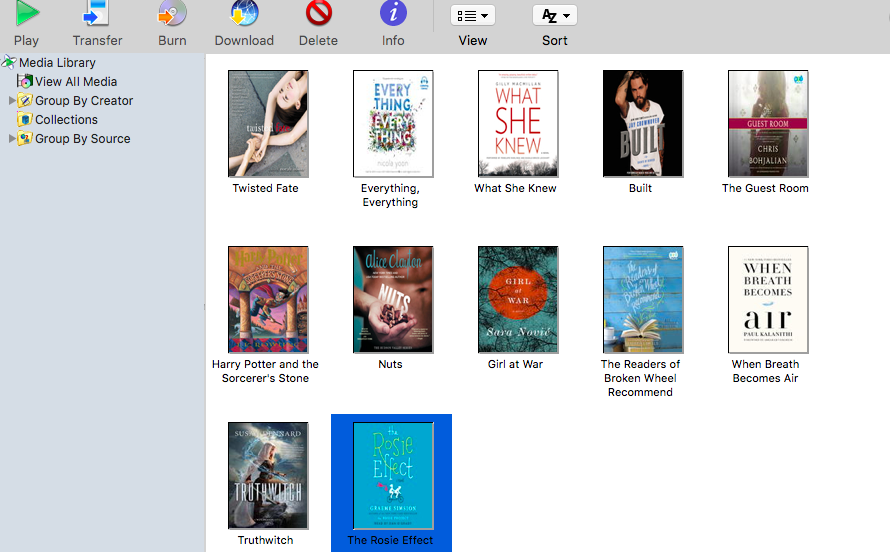890x552 pixels.
Task: Click the 'What She Knew' title text
Action: click(x=515, y=188)
